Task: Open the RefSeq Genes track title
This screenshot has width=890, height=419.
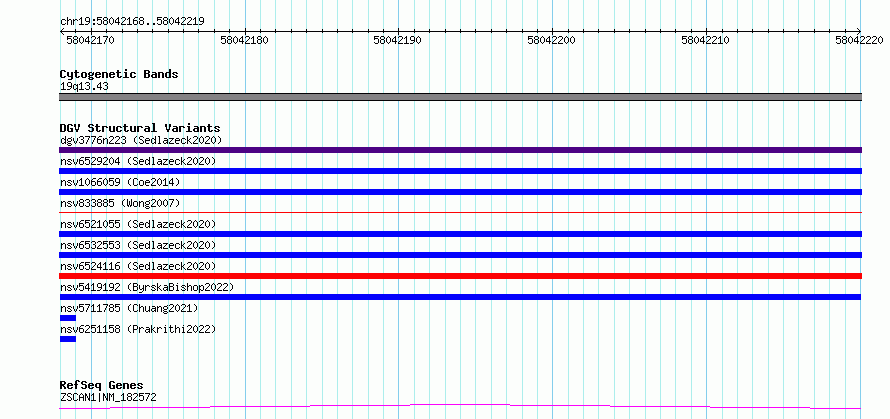Action: (101, 386)
